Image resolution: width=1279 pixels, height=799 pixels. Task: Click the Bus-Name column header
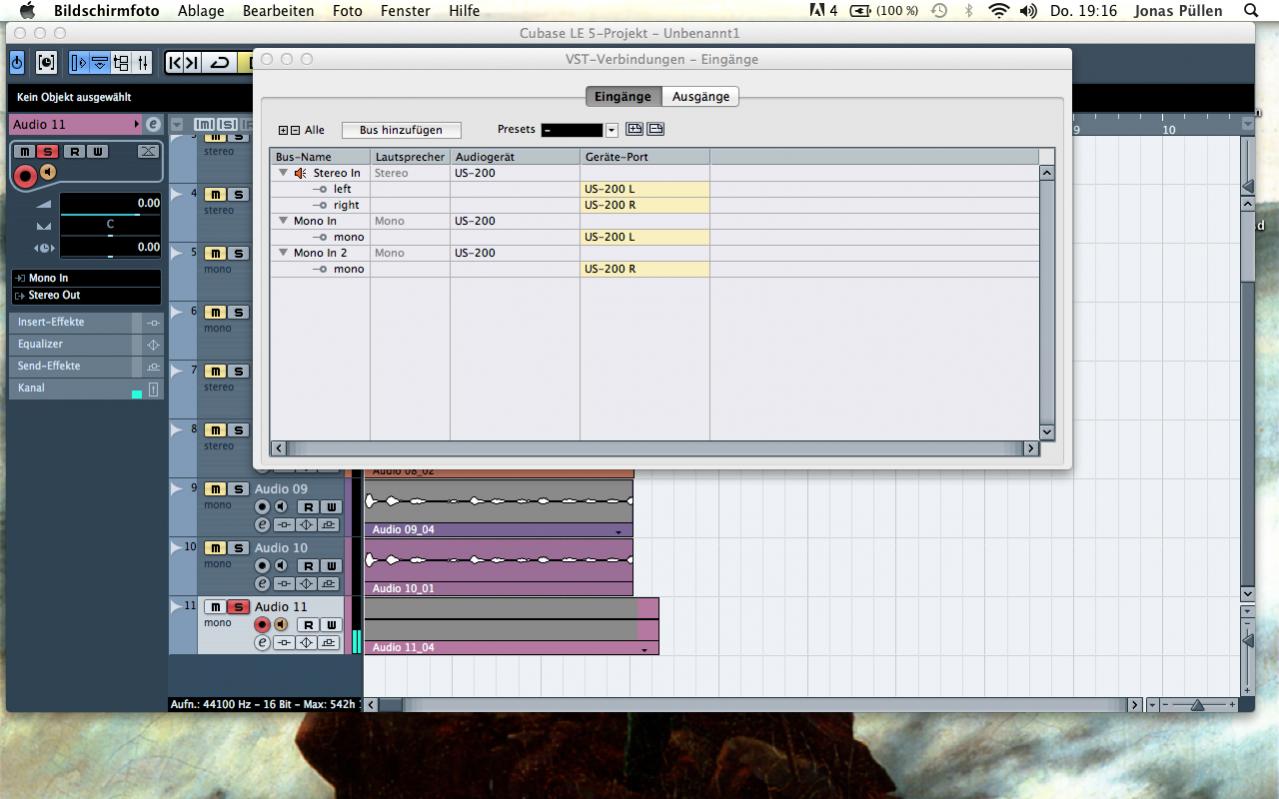pos(320,157)
